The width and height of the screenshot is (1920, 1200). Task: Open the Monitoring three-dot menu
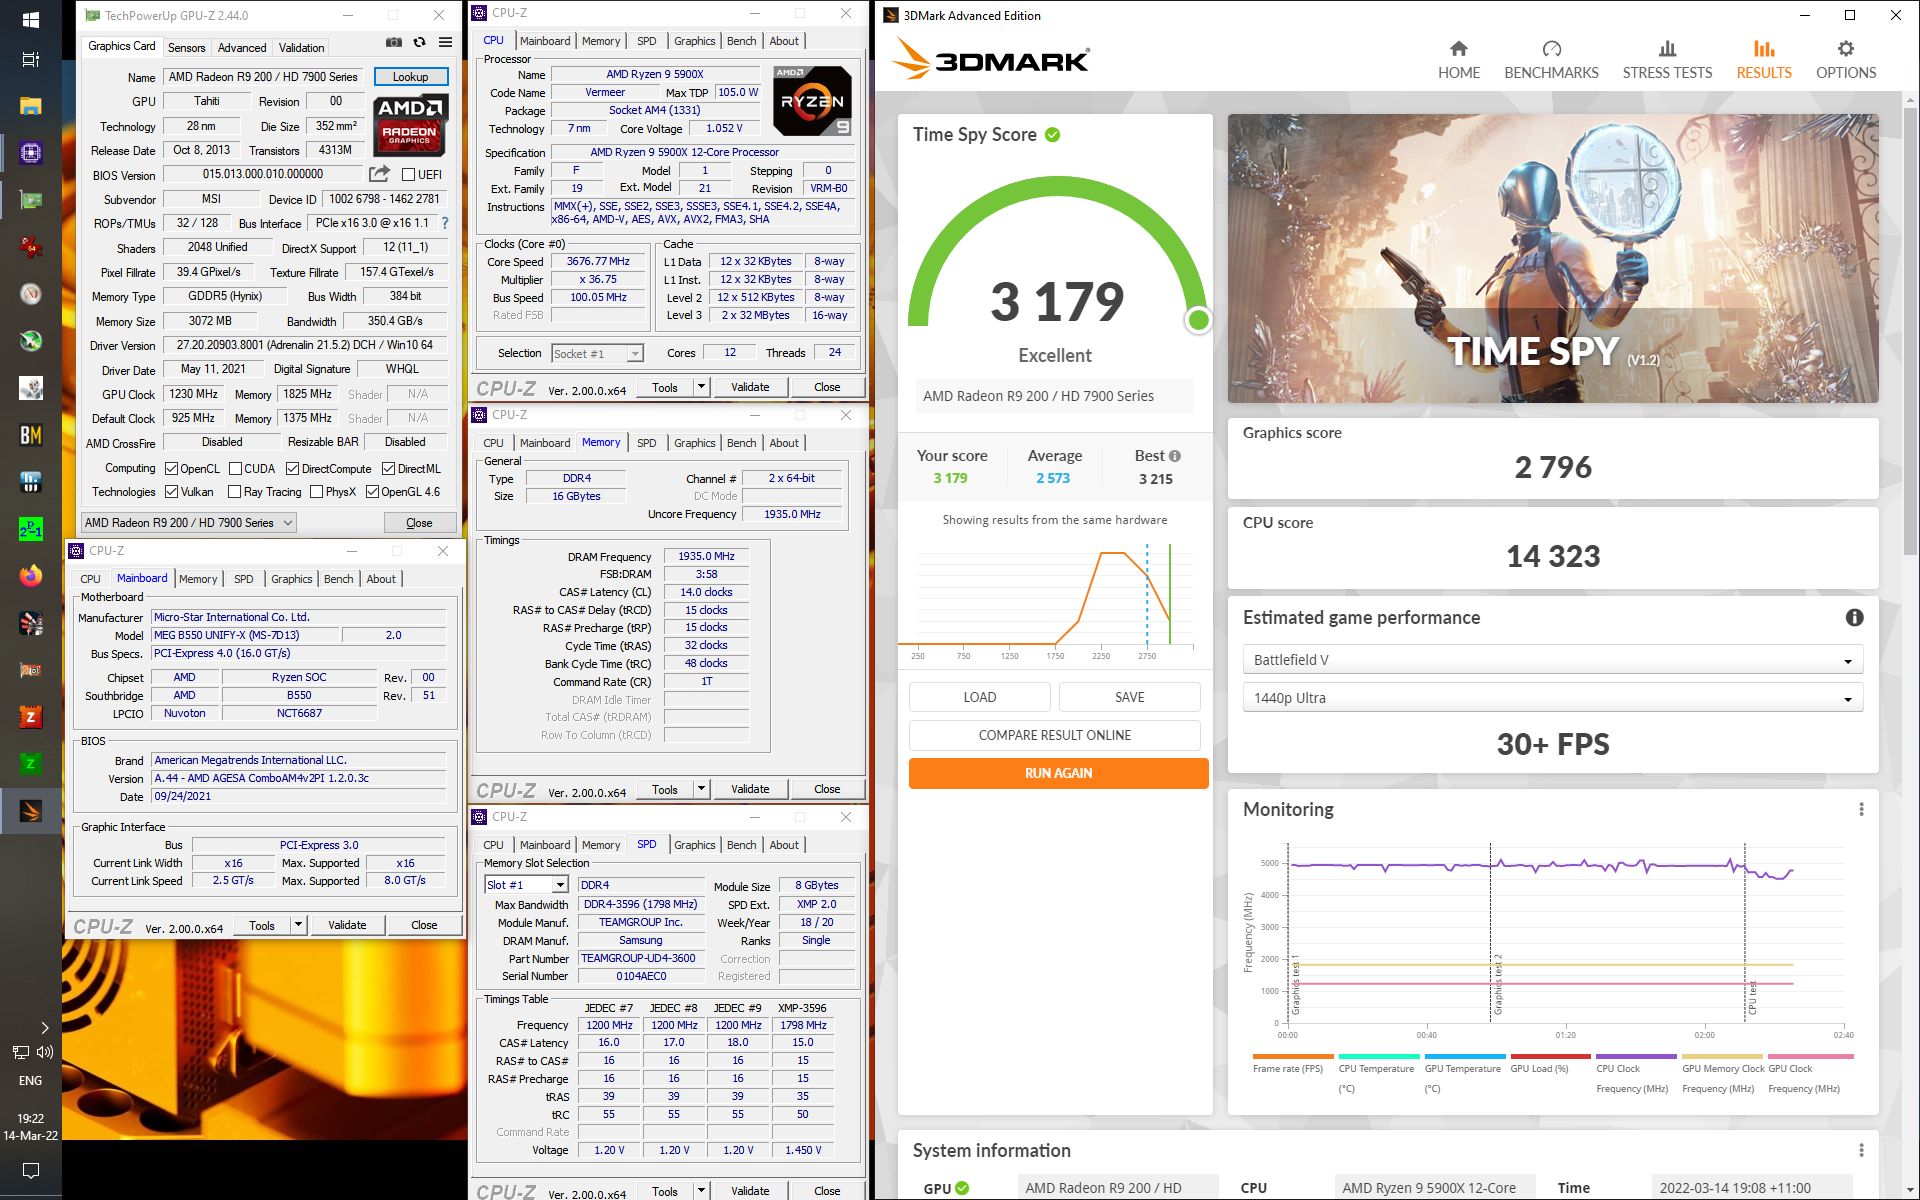(1861, 809)
